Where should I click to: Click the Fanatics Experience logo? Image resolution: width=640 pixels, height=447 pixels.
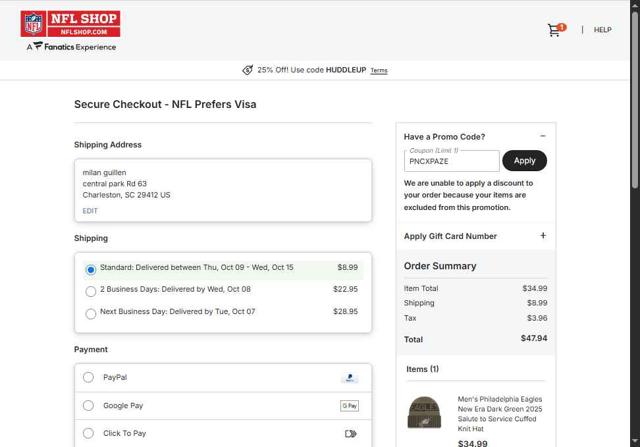[71, 46]
